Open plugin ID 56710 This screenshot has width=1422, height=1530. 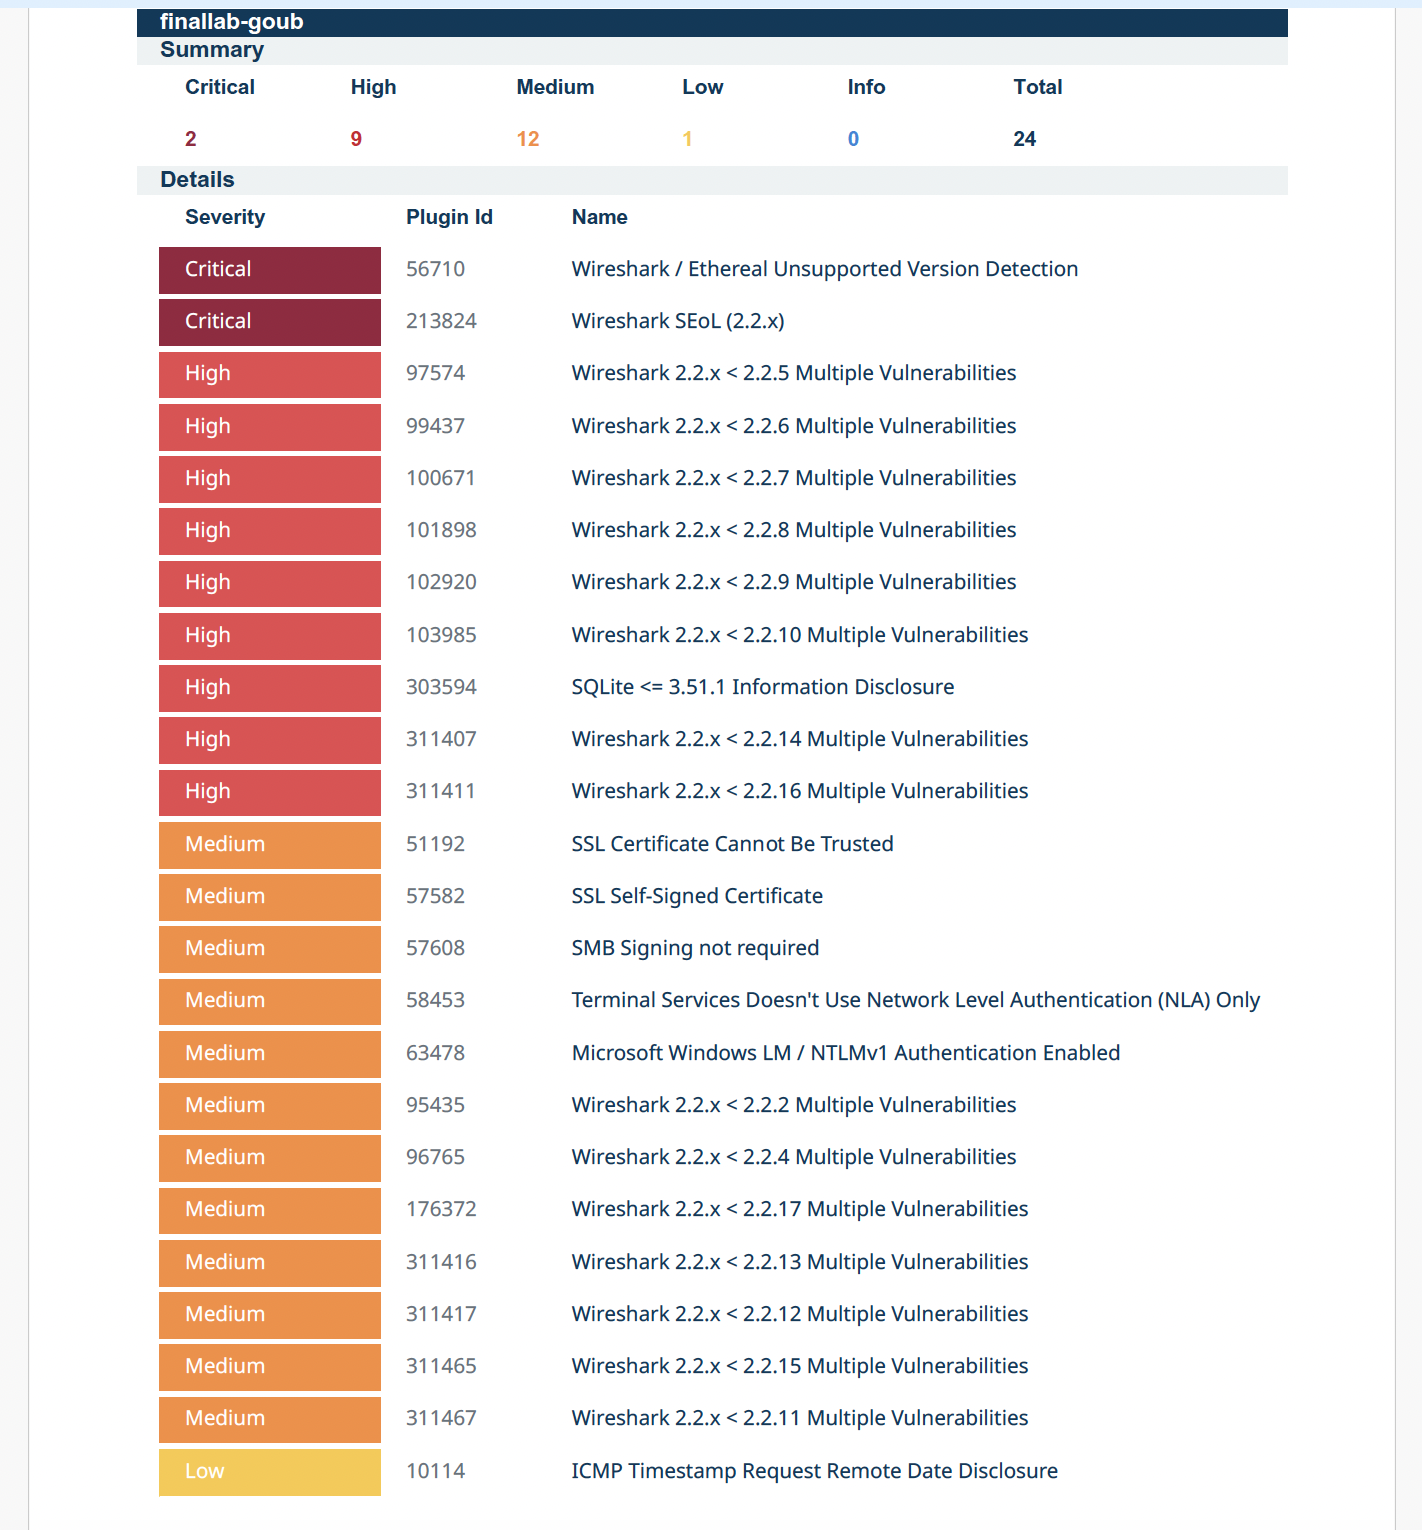(436, 269)
